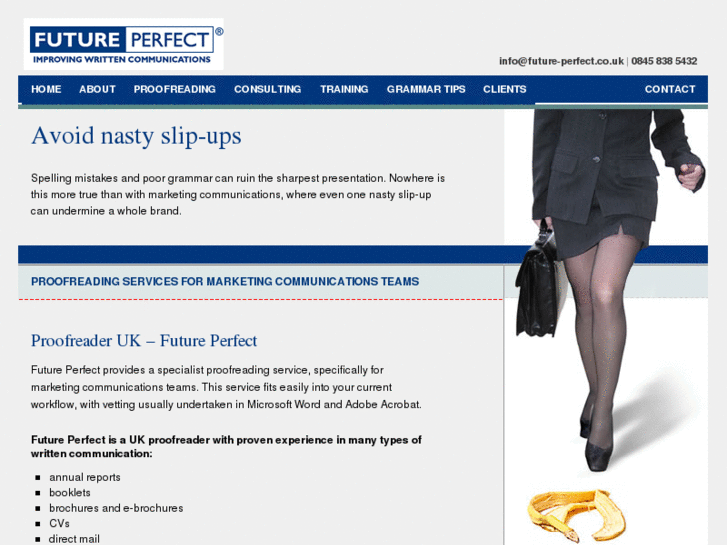The width and height of the screenshot is (727, 545).
Task: Click the info@future-perfect.co.uk email link
Action: tap(561, 61)
